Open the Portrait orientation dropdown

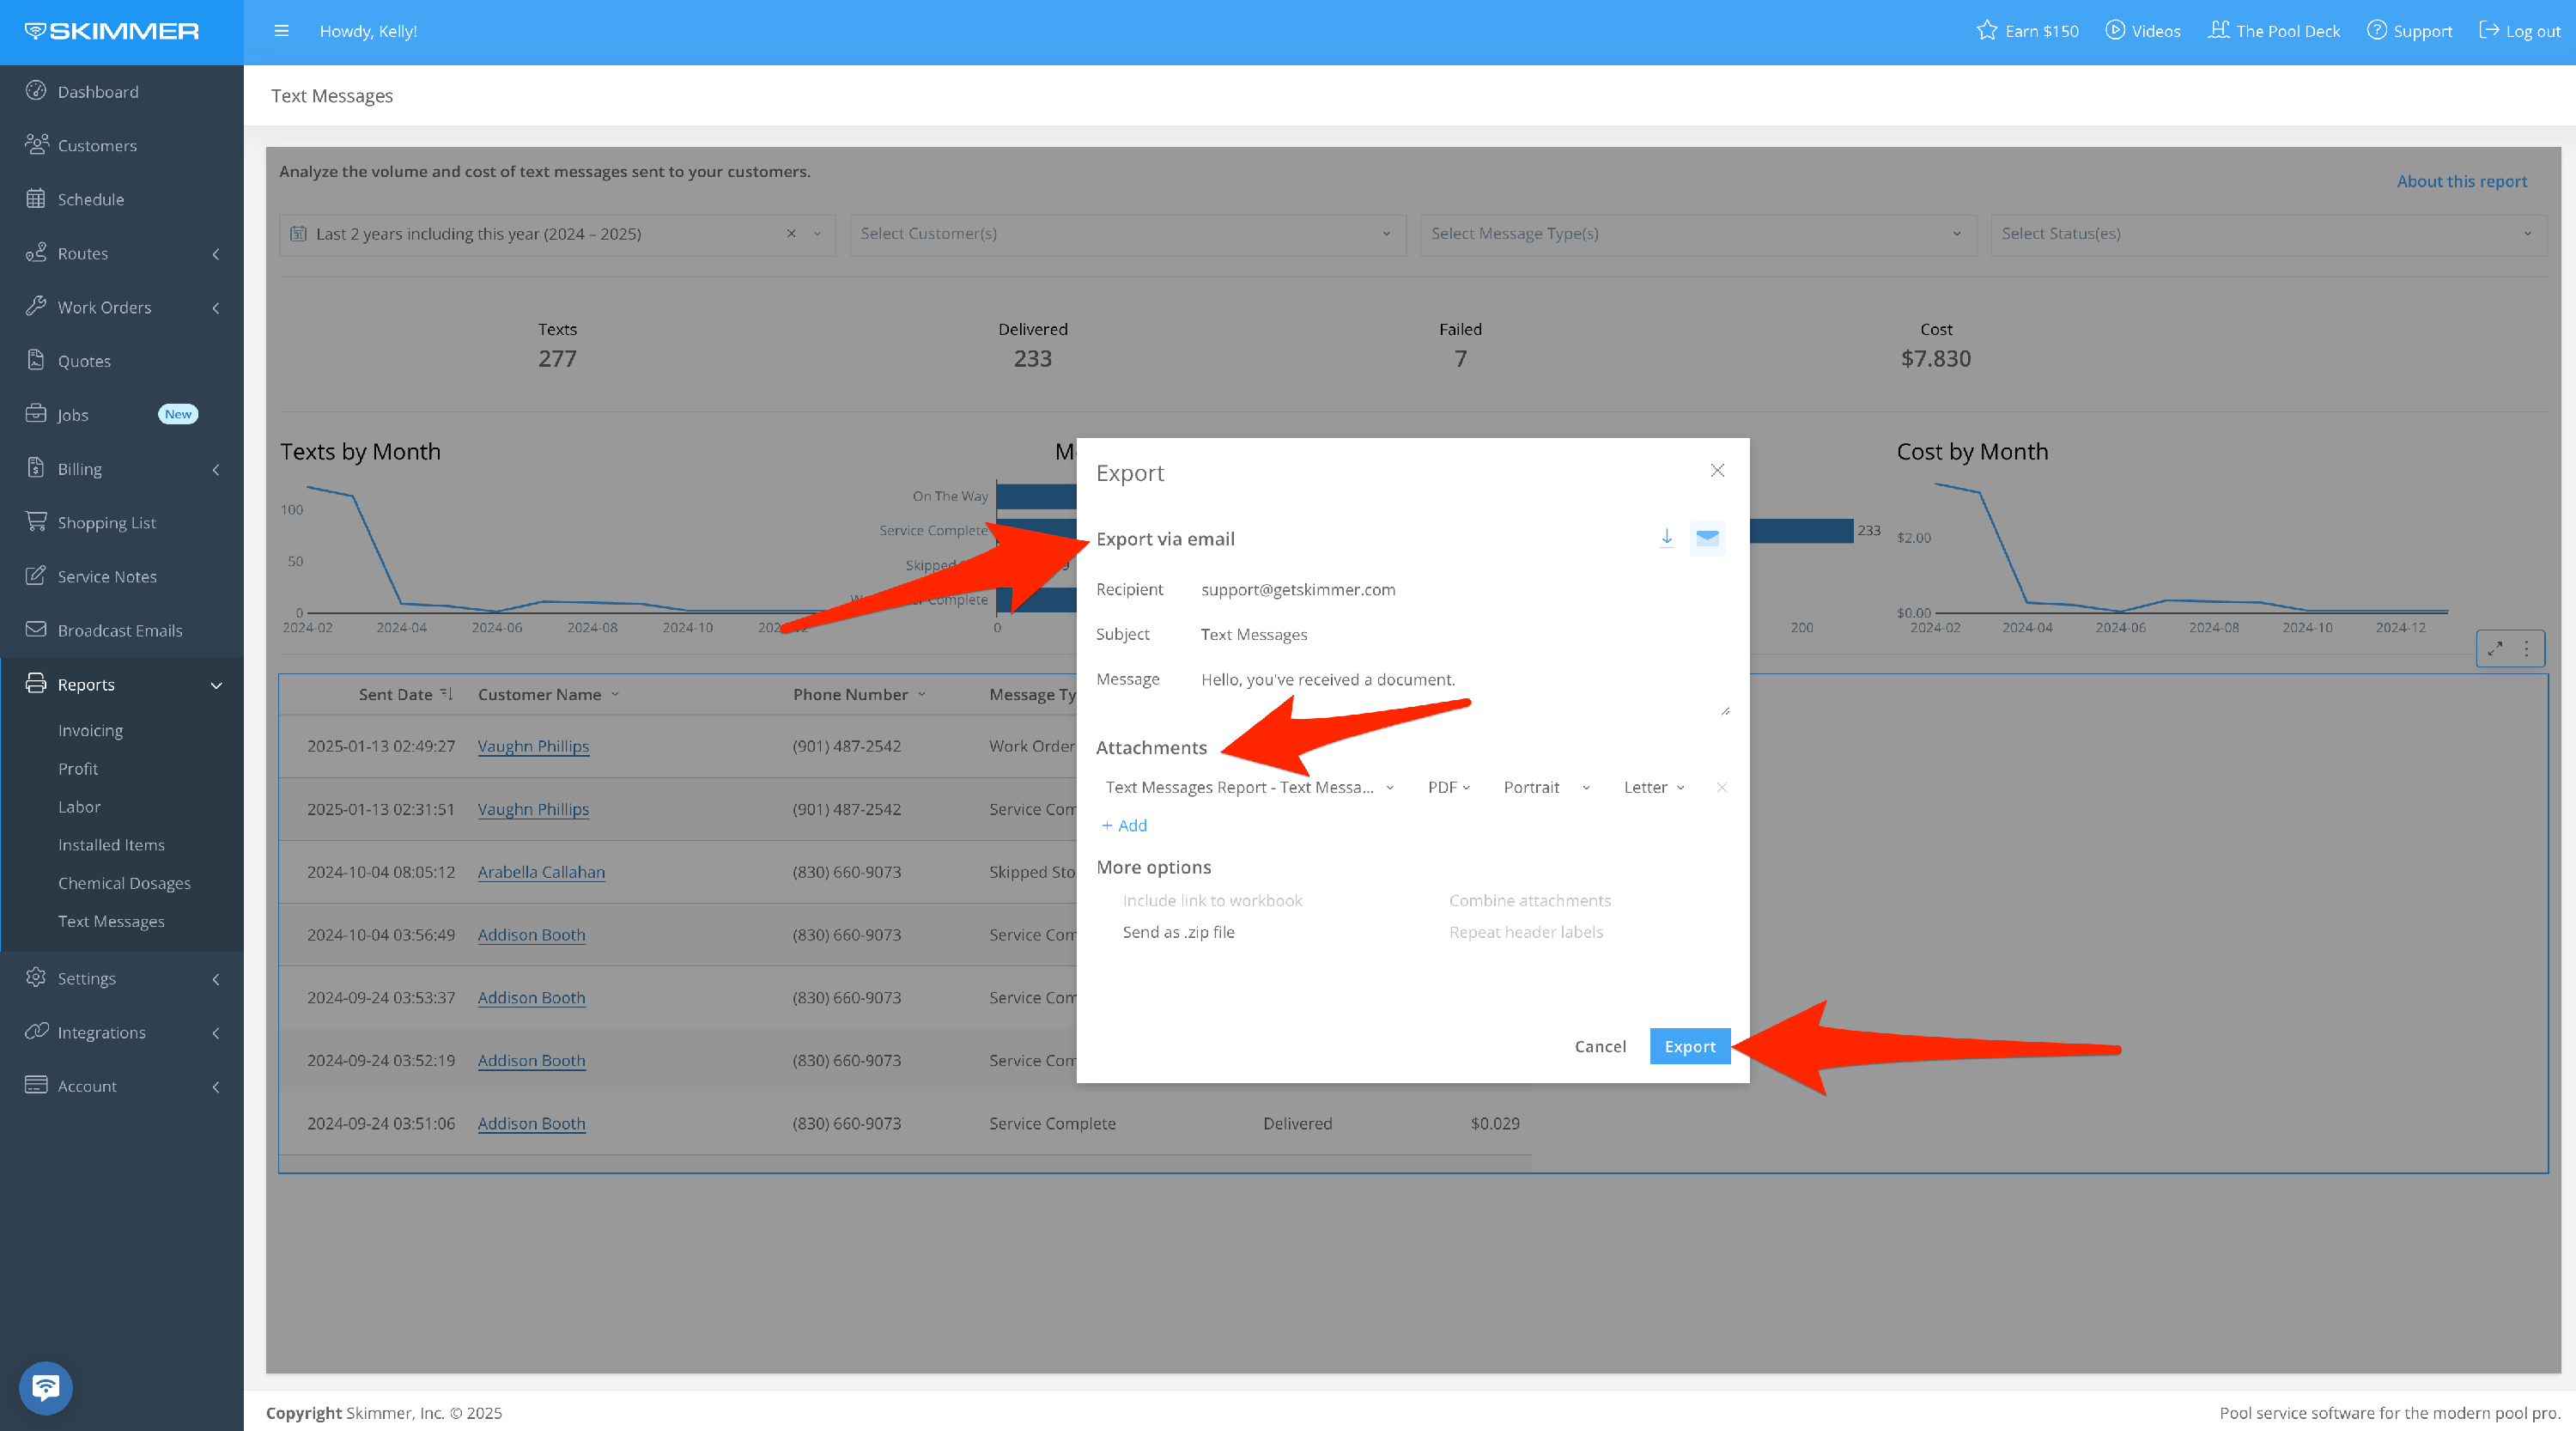[x=1545, y=787]
